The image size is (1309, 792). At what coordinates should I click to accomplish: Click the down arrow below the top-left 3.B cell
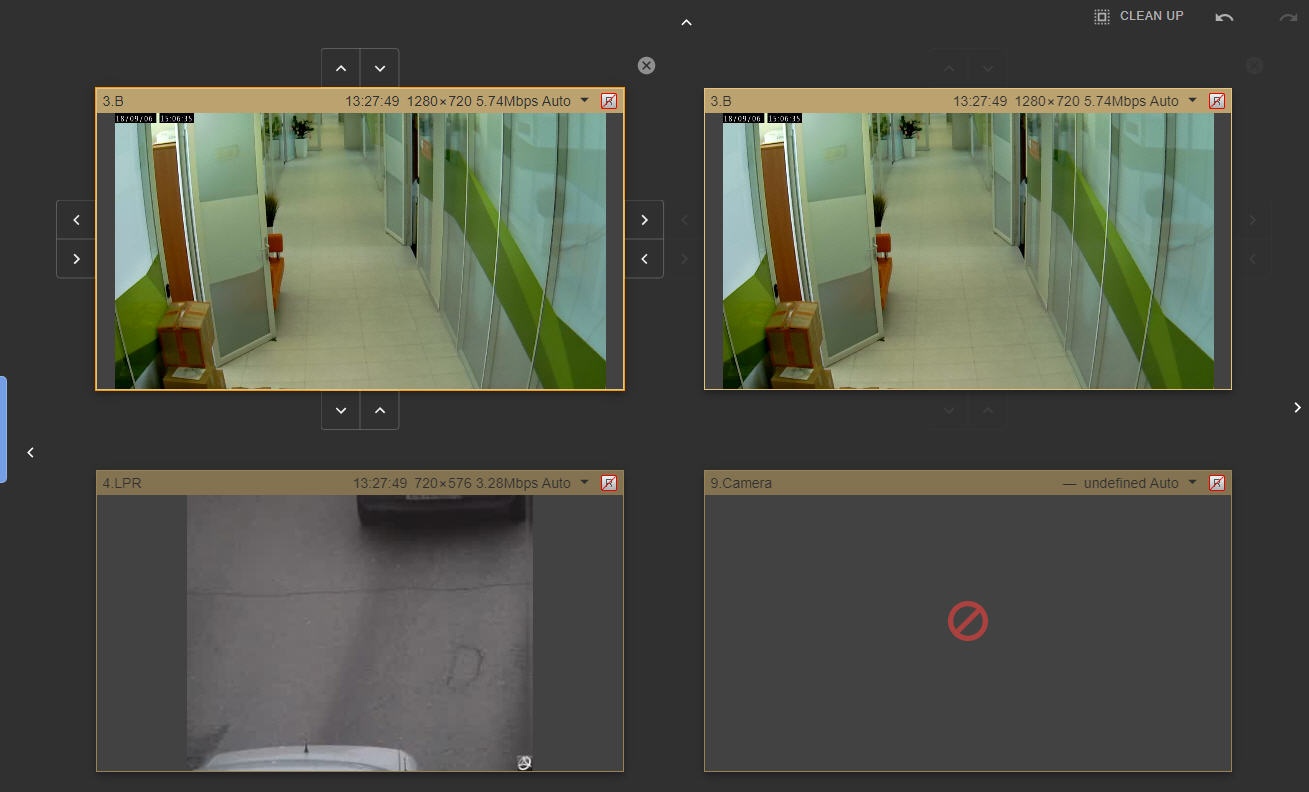point(341,410)
